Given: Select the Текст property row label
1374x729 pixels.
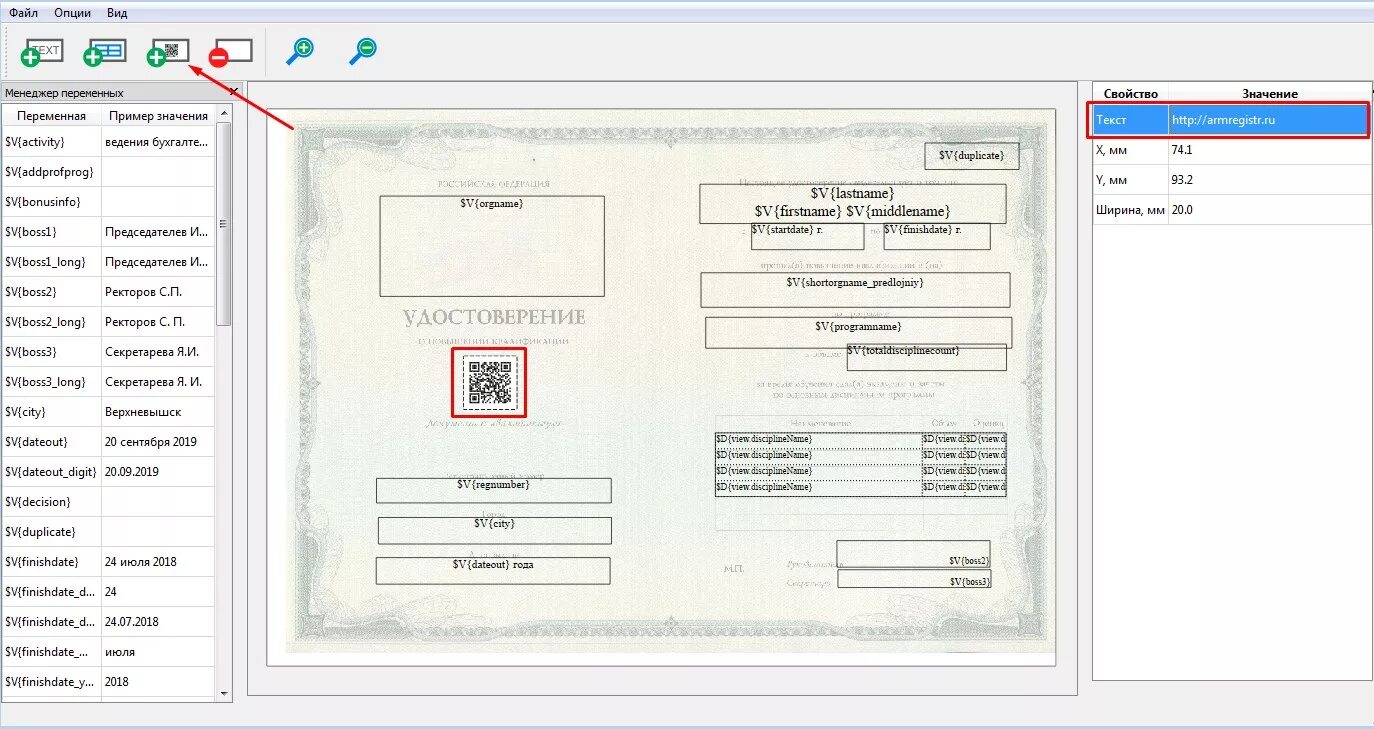Looking at the screenshot, I should pos(1131,120).
